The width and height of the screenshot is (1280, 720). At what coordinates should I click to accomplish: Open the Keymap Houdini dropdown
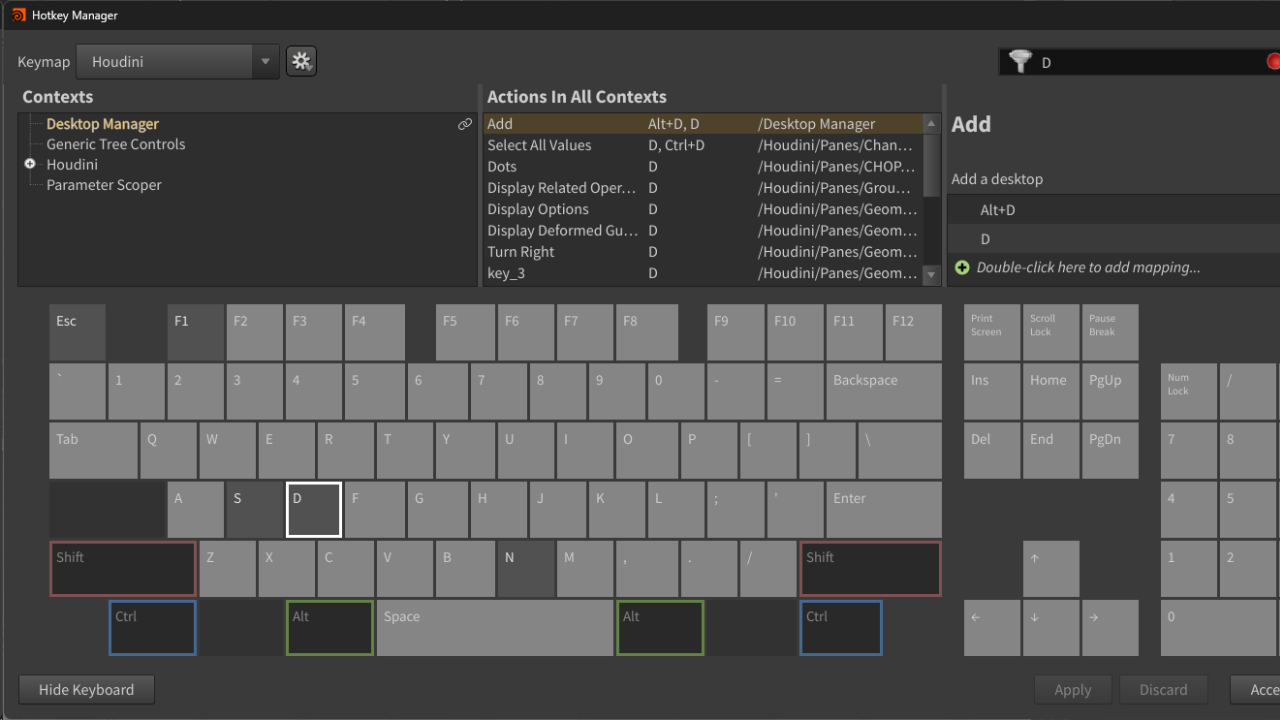[178, 61]
